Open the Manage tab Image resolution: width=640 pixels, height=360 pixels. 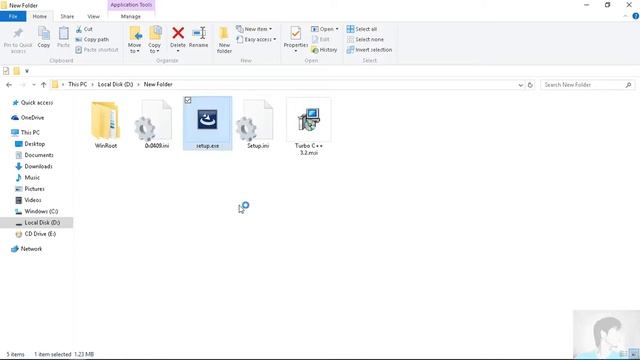tap(131, 16)
